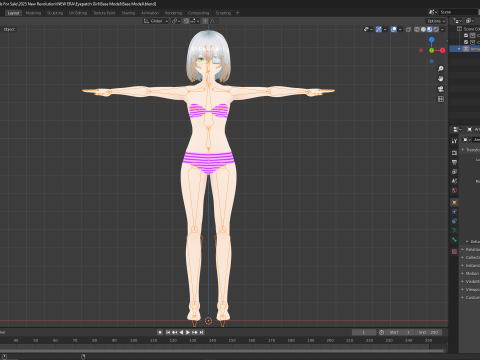Play the animation in reverse
This screenshot has width=480, height=360.
coord(181,332)
